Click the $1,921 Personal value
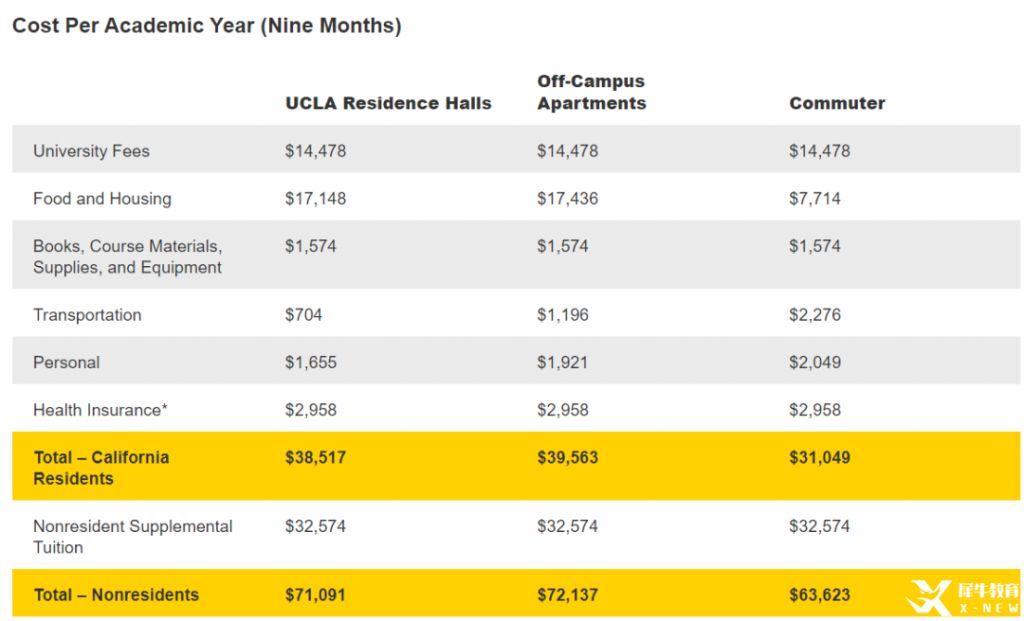This screenshot has width=1024, height=621. pyautogui.click(x=562, y=362)
